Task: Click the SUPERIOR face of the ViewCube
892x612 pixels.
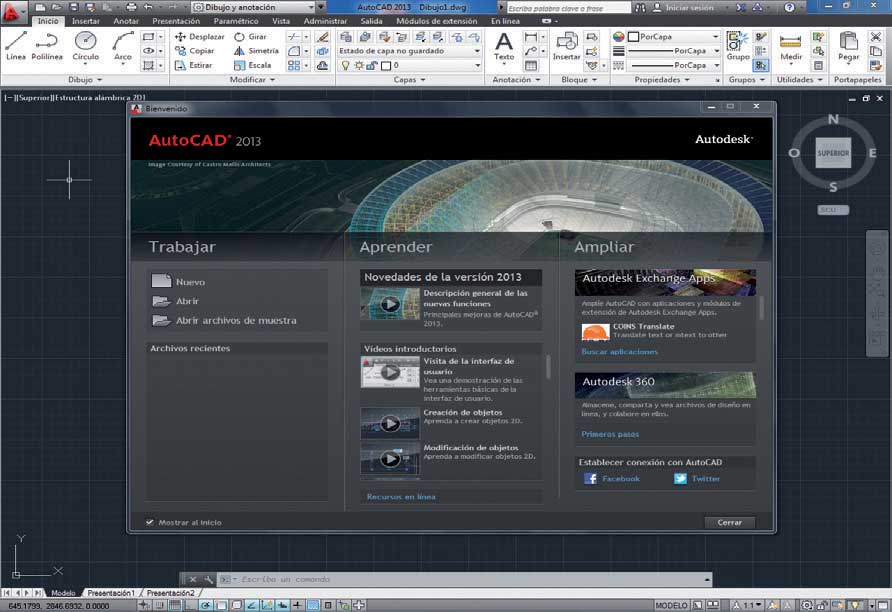Action: coord(833,152)
